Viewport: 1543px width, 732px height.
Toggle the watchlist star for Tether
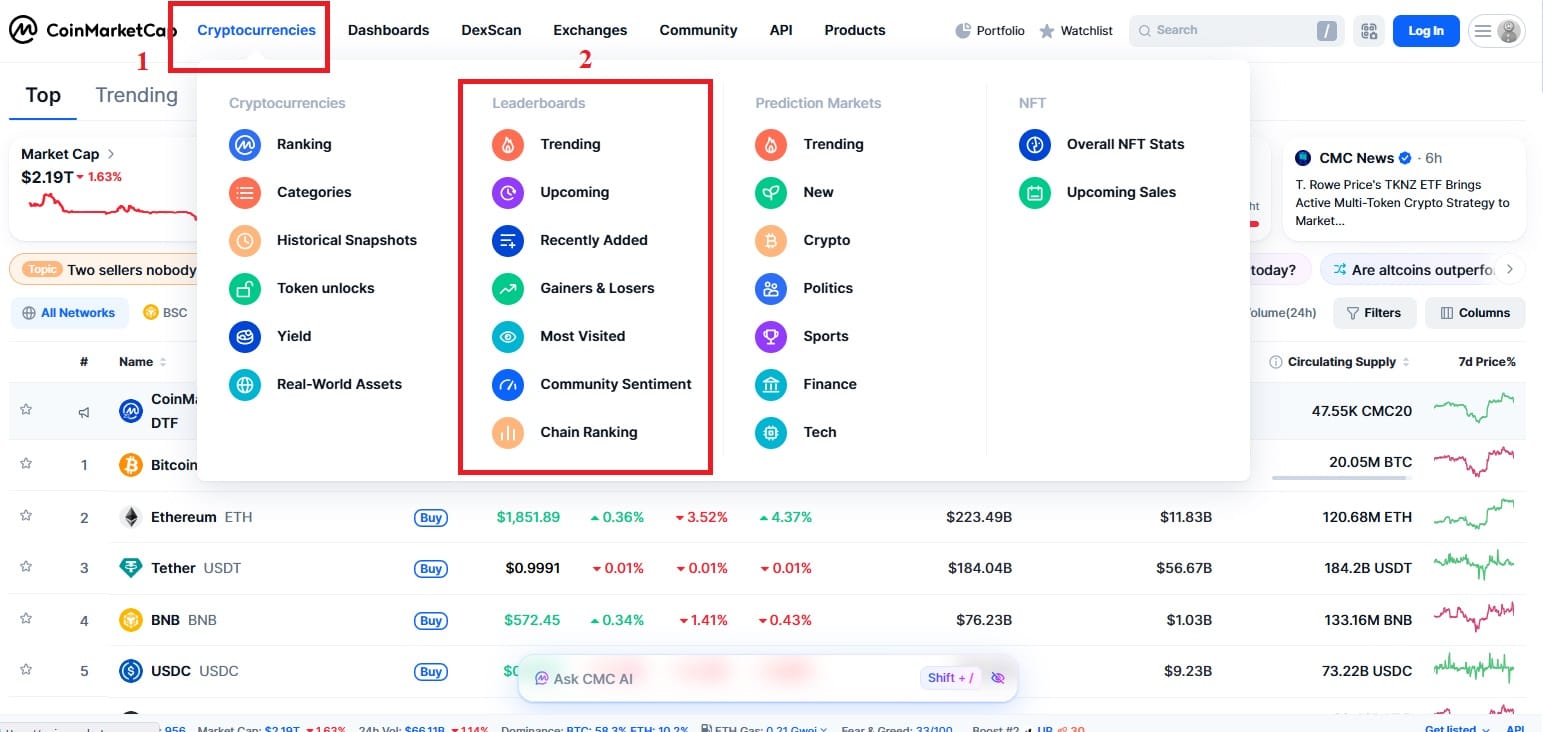coord(26,567)
